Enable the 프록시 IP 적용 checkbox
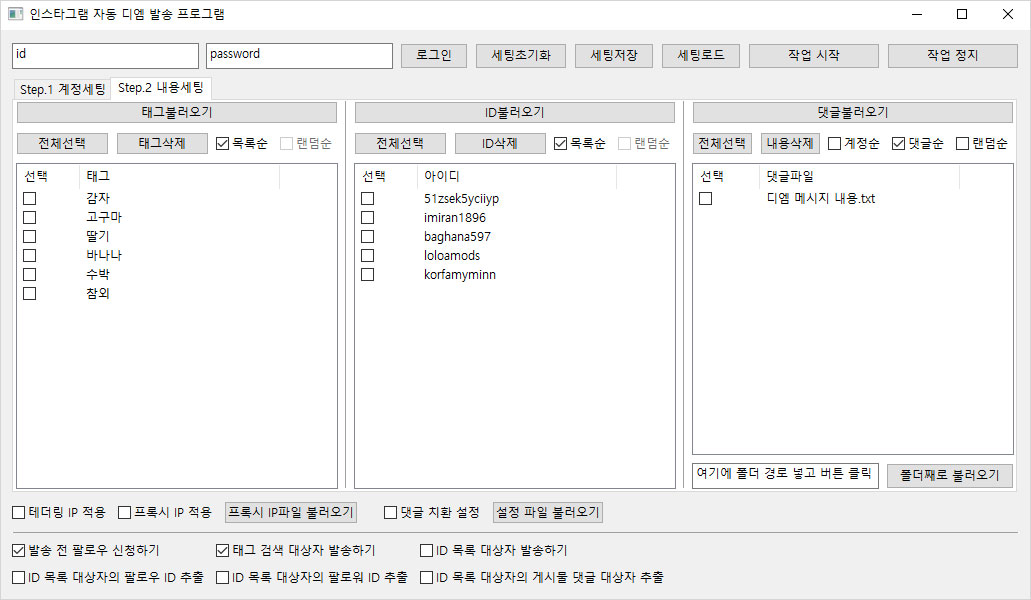 pos(124,513)
